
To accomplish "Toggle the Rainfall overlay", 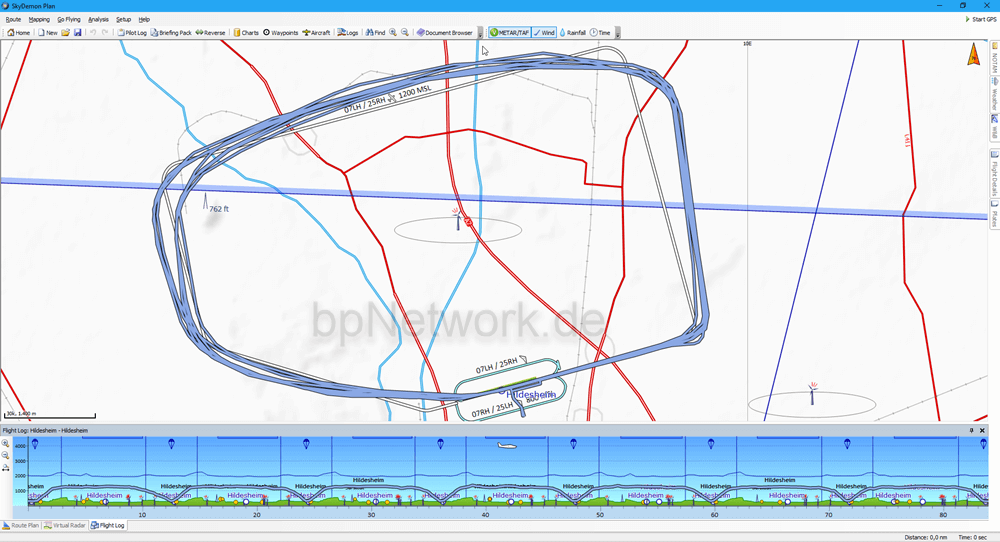I will point(573,33).
